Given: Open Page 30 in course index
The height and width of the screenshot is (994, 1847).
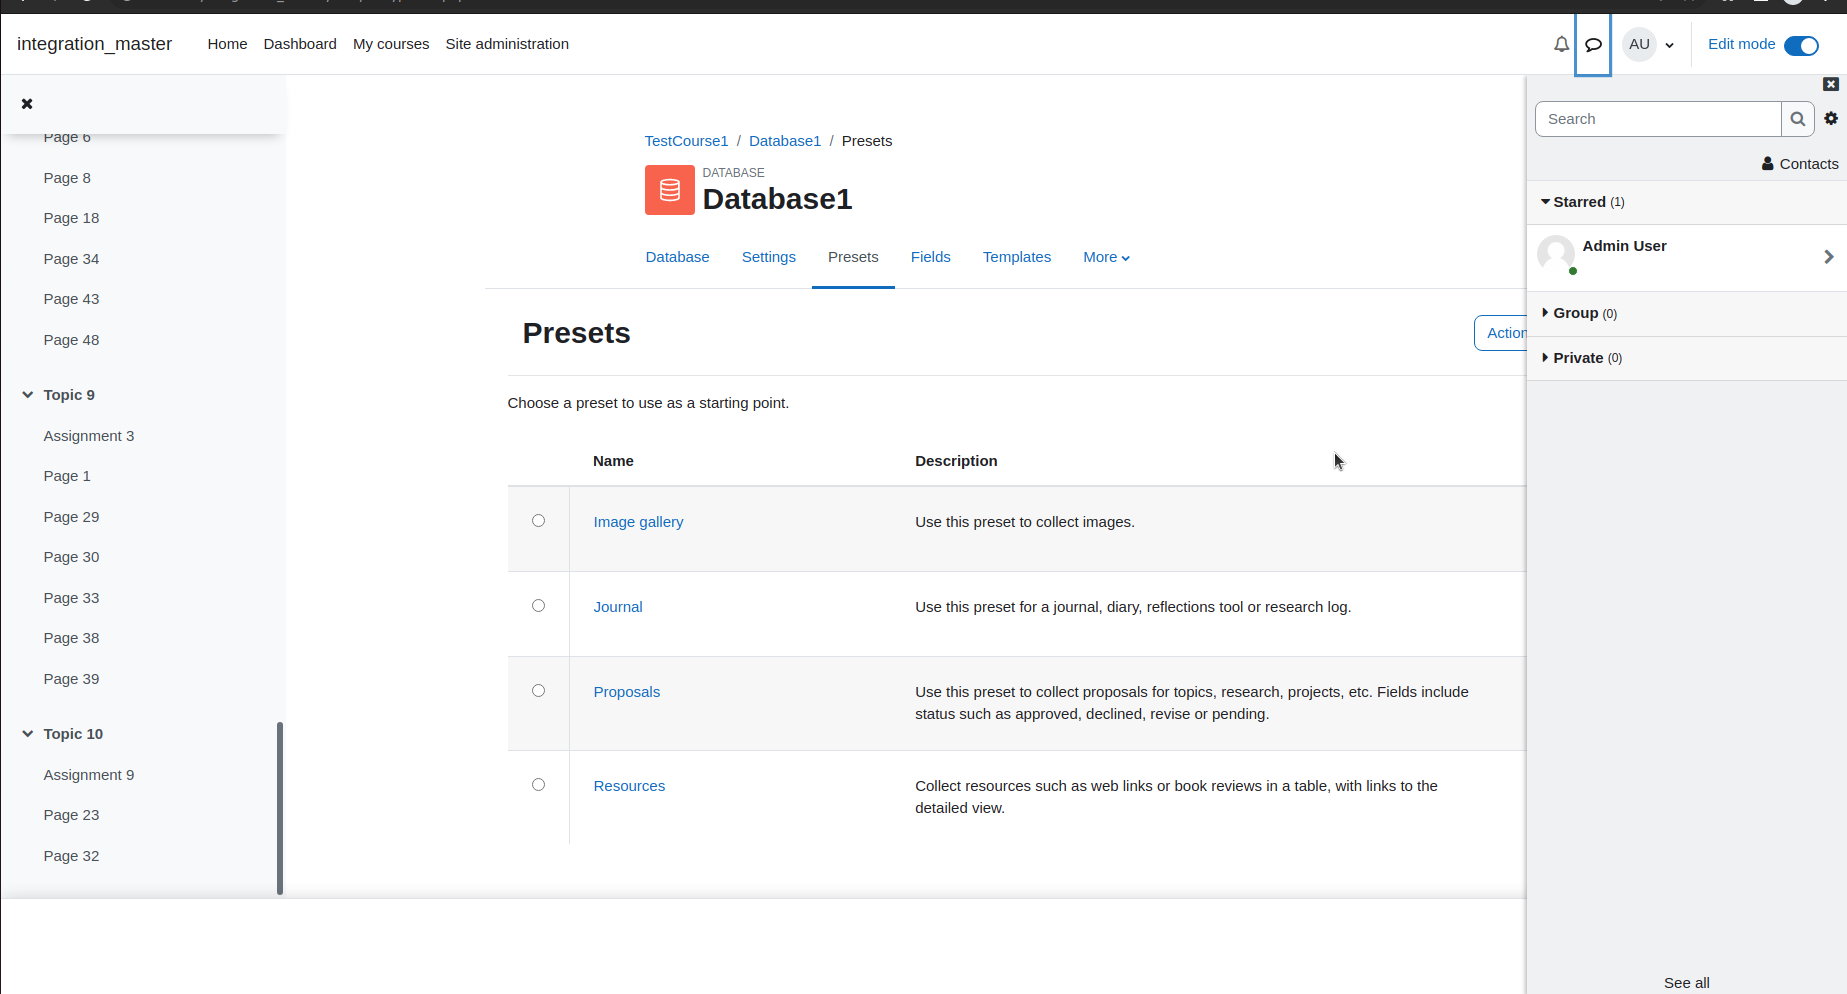Looking at the screenshot, I should (x=71, y=557).
